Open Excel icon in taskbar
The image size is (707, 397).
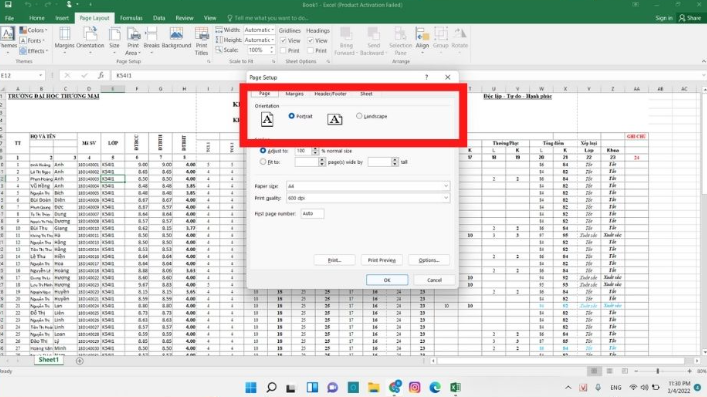click(455, 387)
